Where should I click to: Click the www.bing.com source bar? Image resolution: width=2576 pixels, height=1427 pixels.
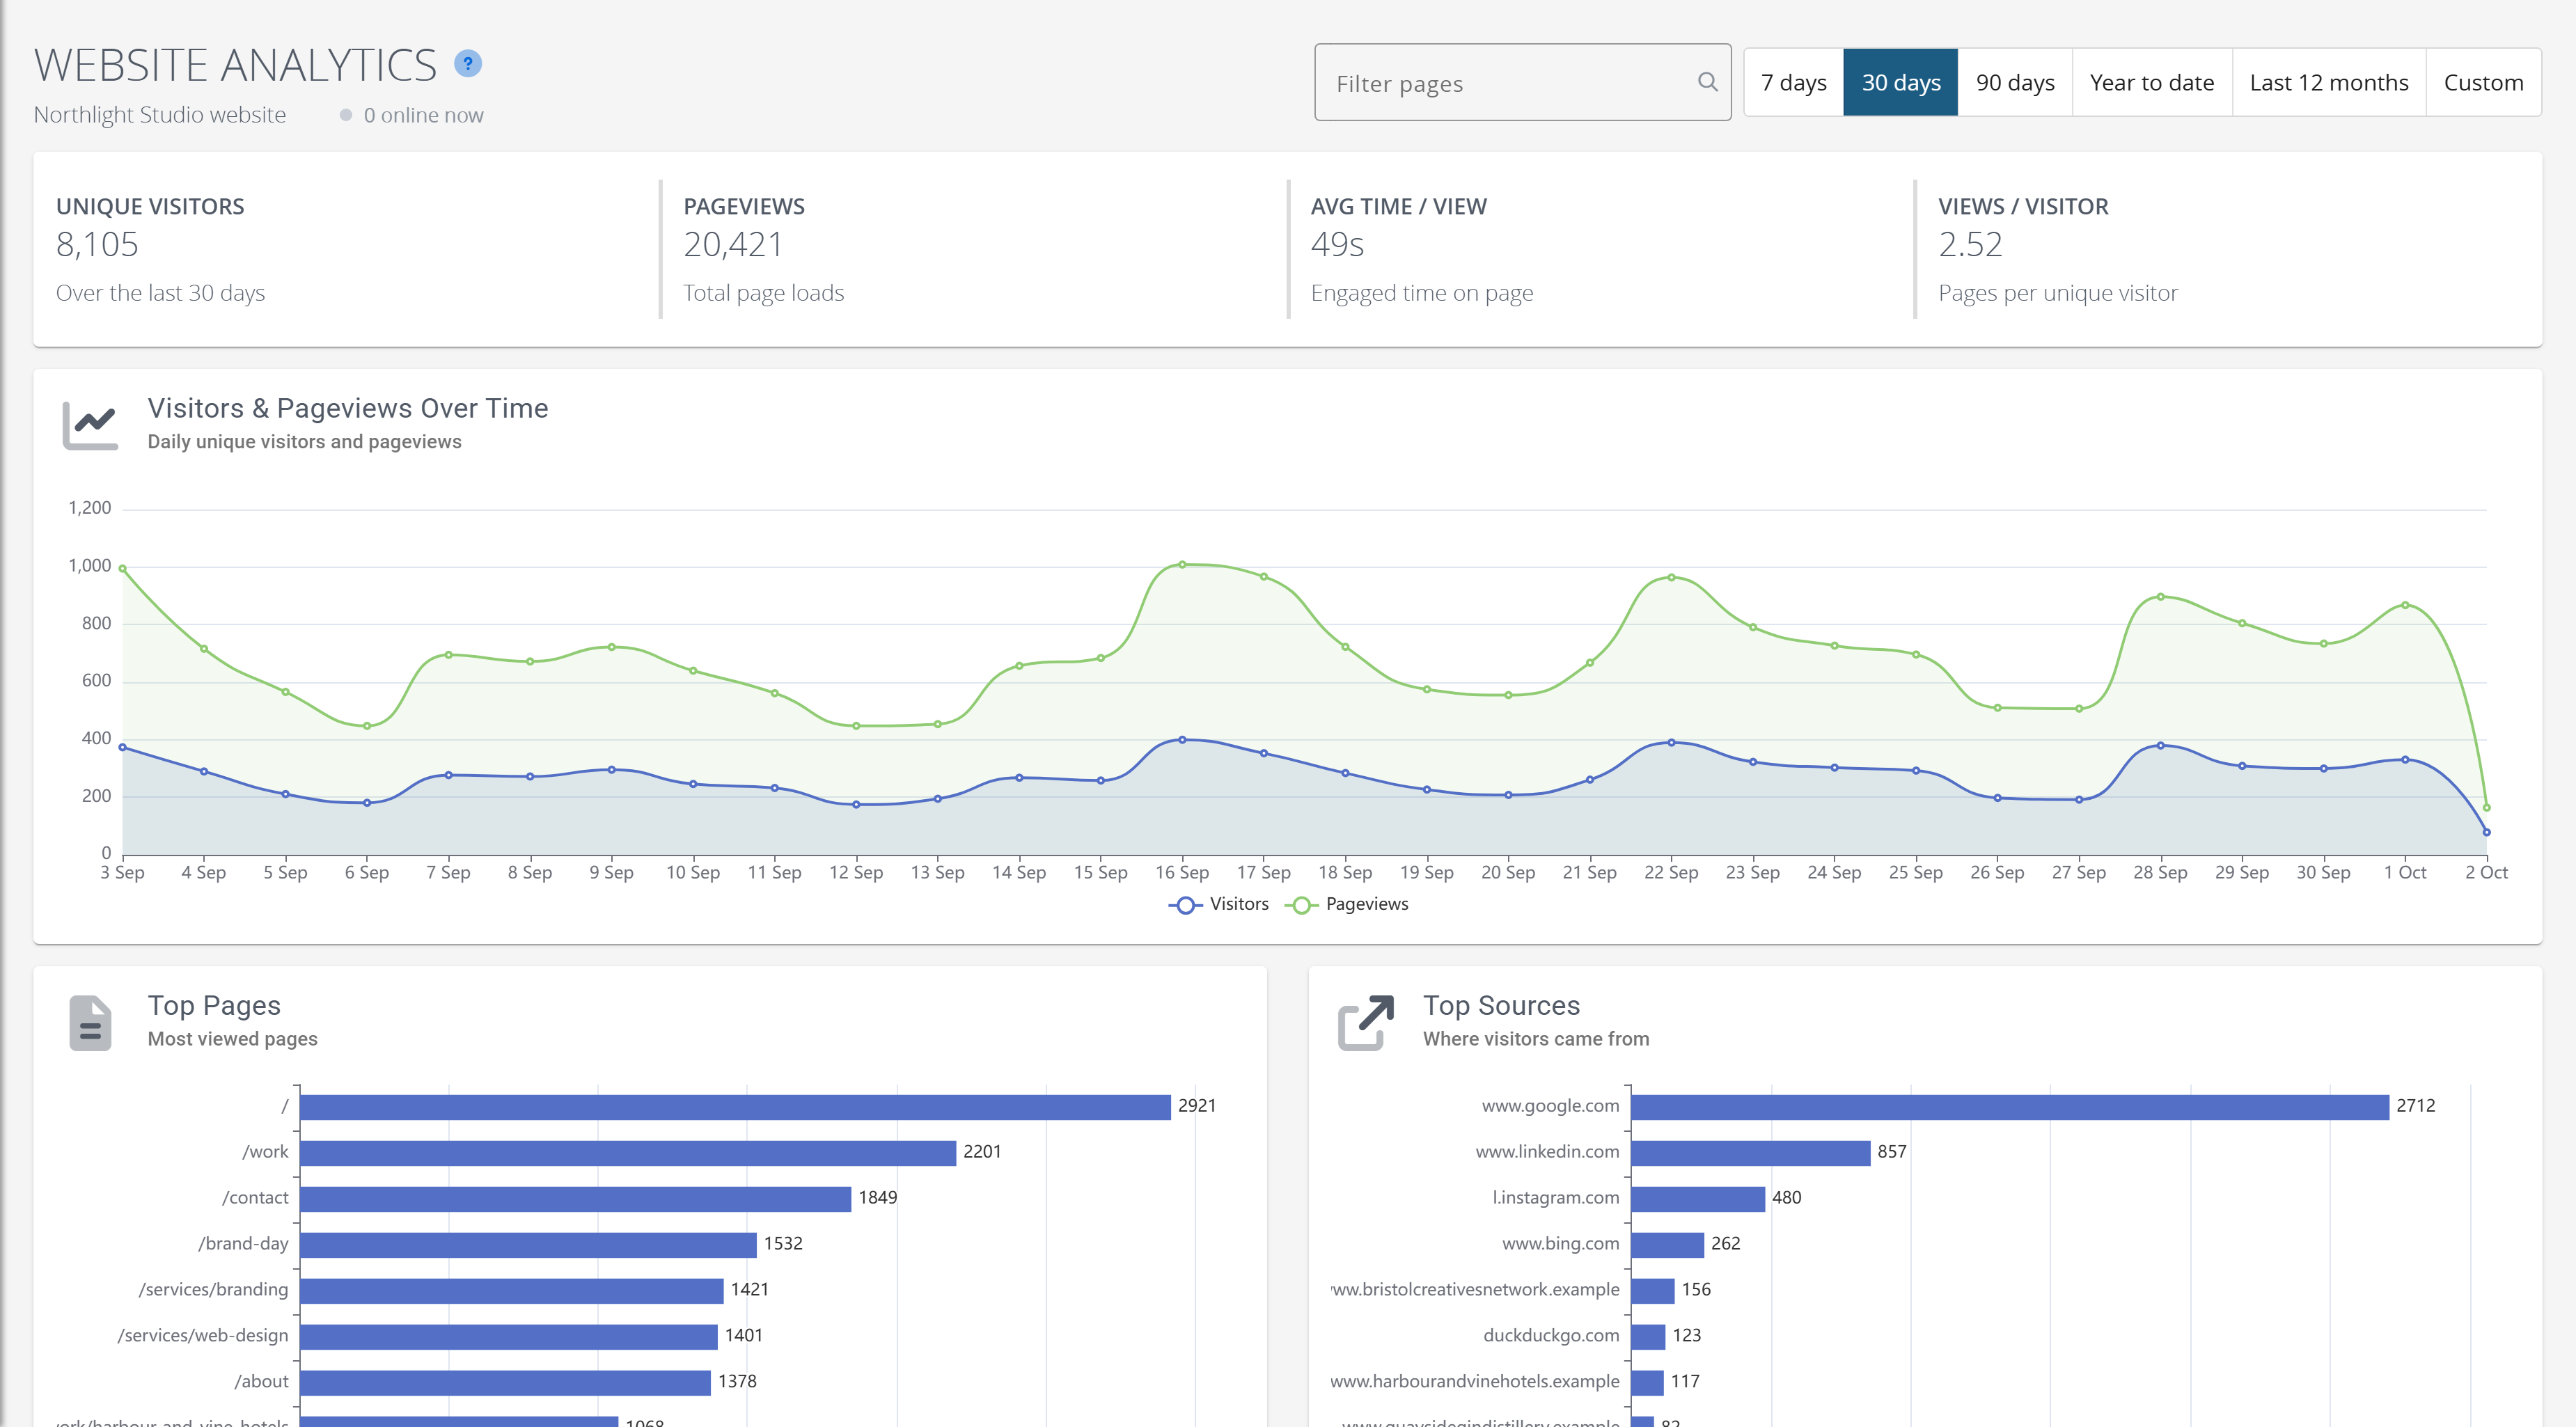tap(1667, 1244)
